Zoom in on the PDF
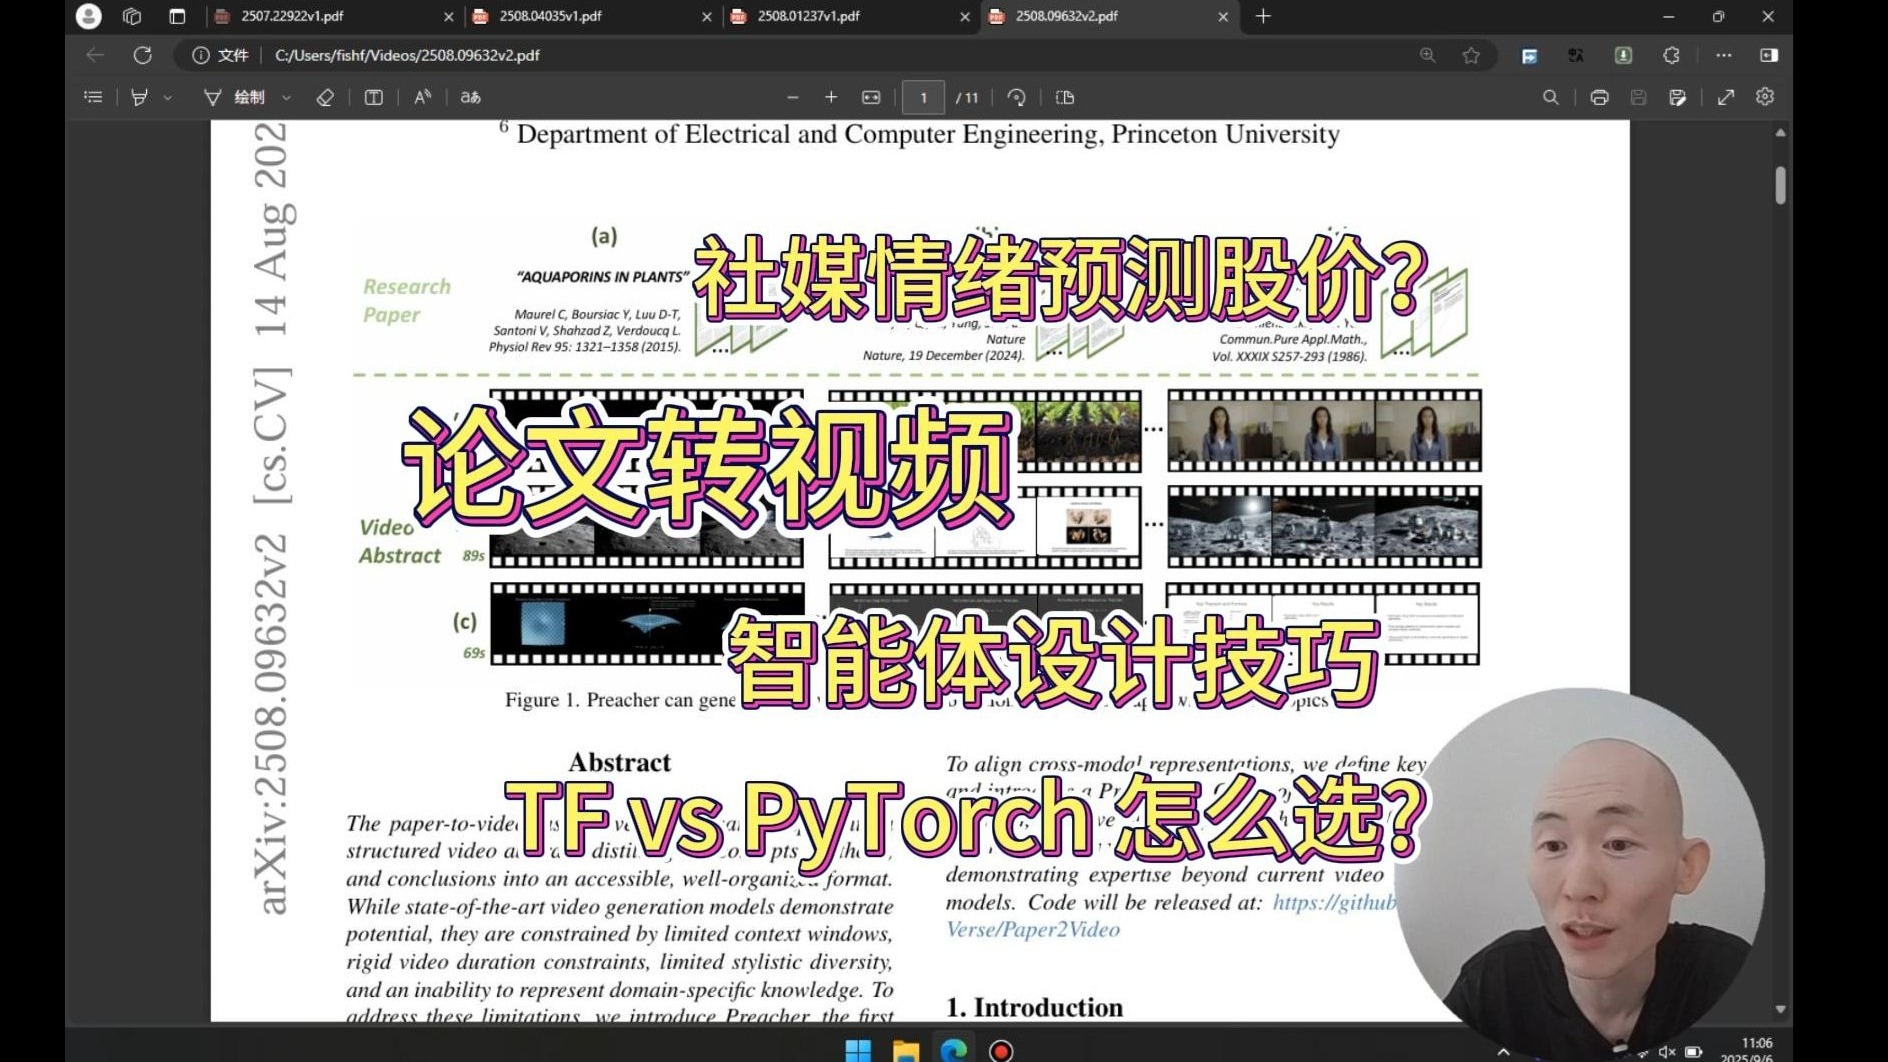 coord(831,97)
